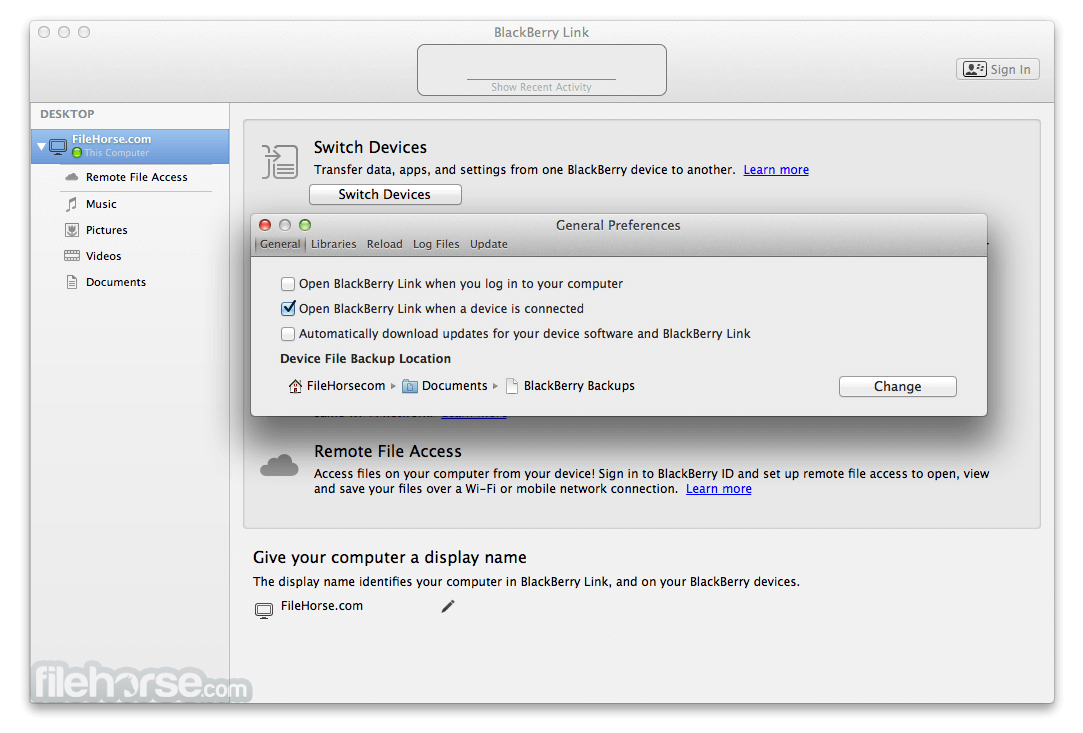Image resolution: width=1083 pixels, height=733 pixels.
Task: Select the General preferences tab
Action: point(280,244)
